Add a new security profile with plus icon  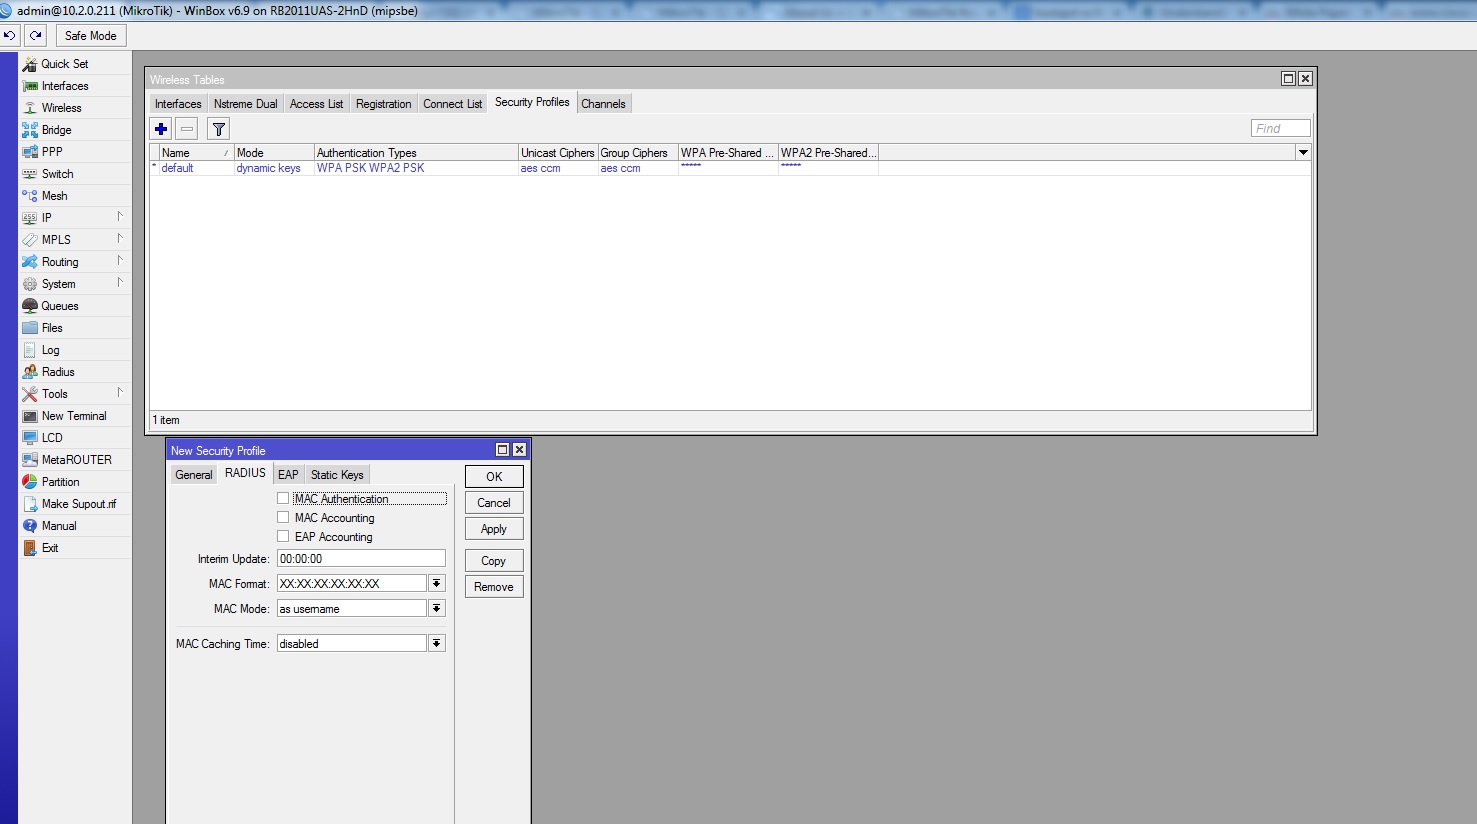161,128
